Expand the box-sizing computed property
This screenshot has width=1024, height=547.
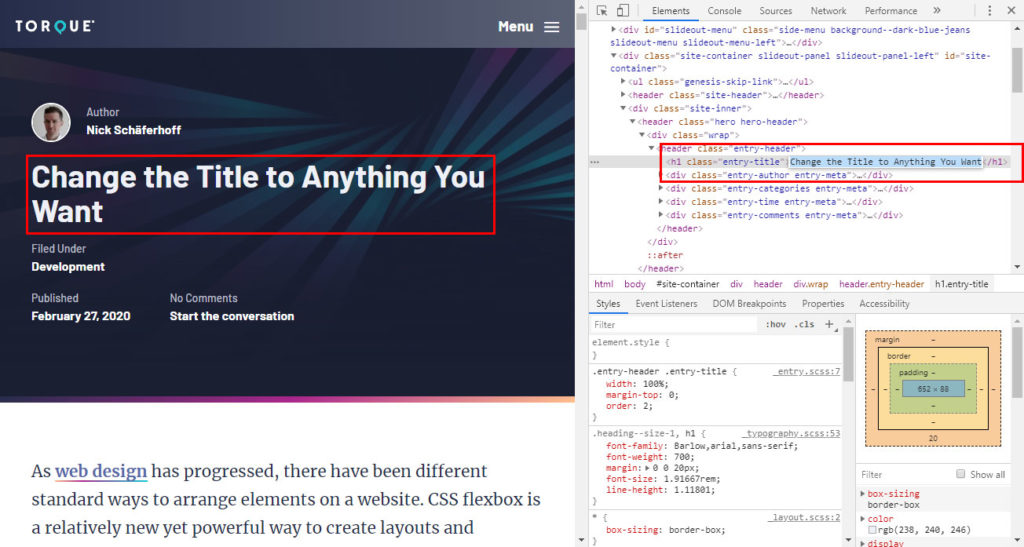pyautogui.click(x=863, y=494)
